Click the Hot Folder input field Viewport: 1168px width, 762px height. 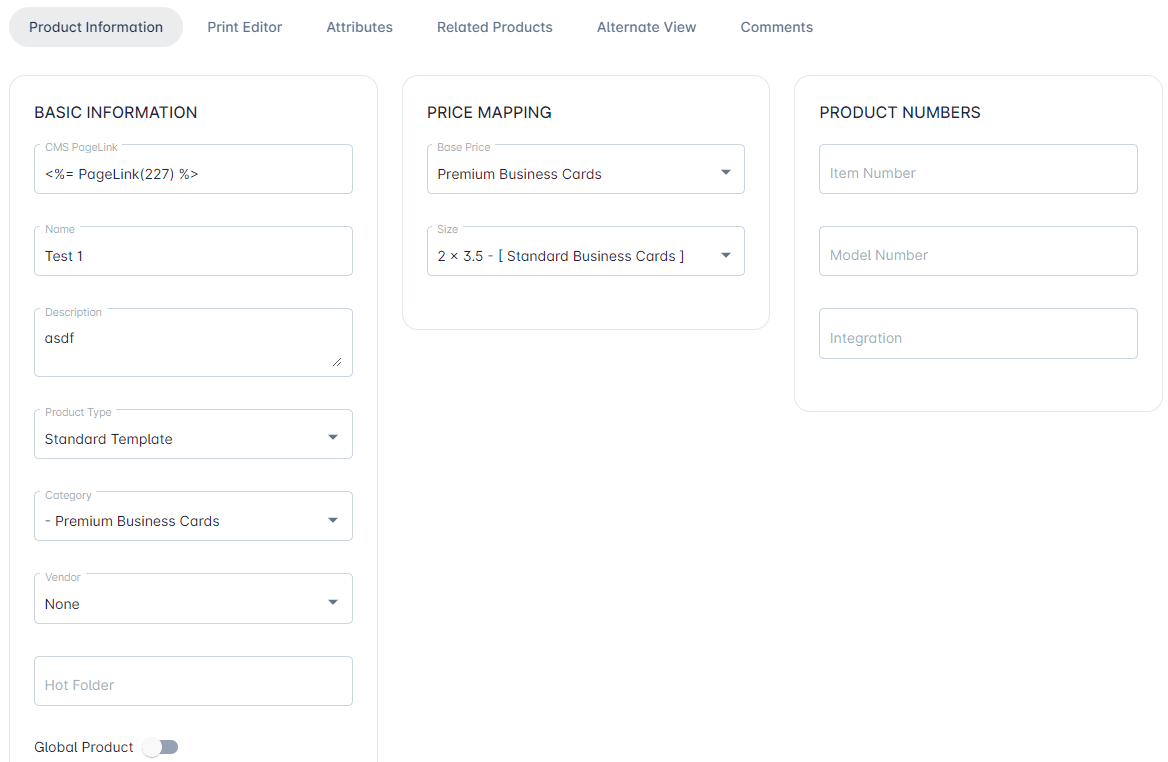coord(193,684)
